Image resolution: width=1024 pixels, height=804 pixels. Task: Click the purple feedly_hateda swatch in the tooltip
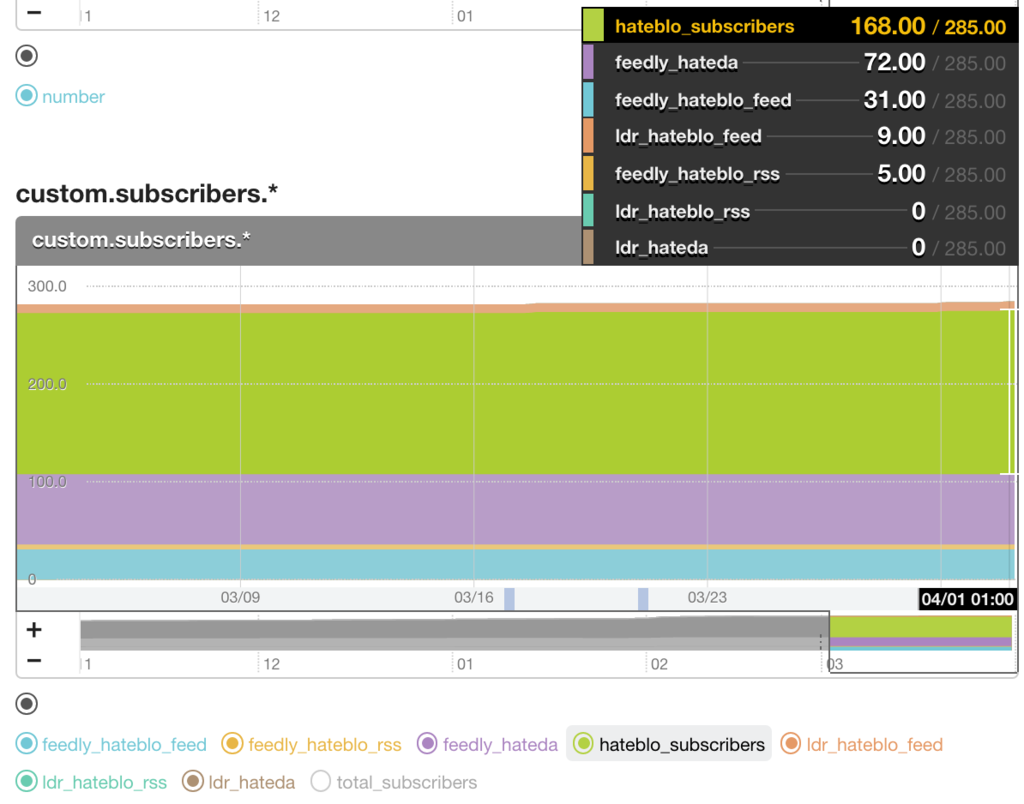(588, 62)
